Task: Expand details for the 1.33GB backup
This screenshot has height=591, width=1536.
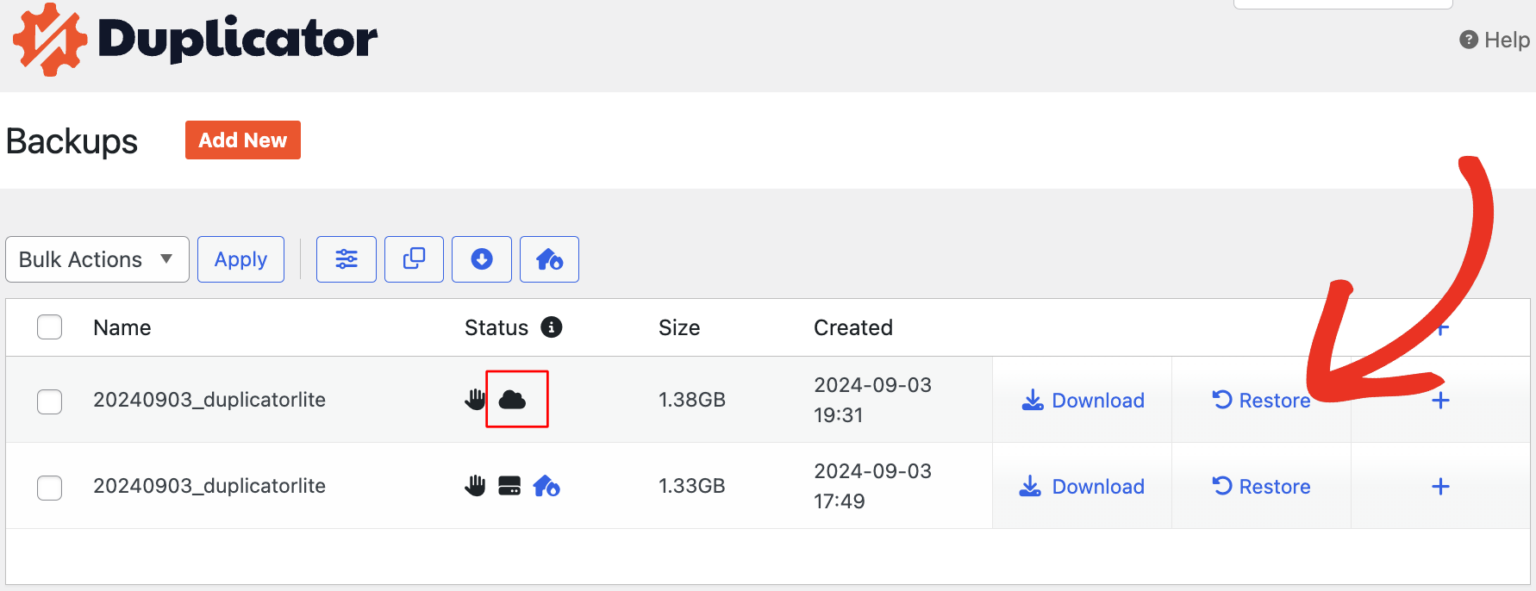Action: 1440,487
